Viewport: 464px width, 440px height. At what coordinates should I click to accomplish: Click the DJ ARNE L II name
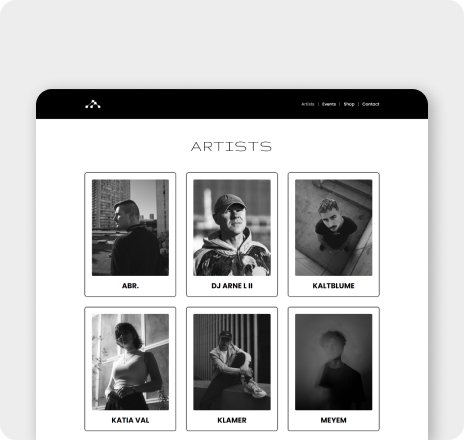(x=232, y=286)
